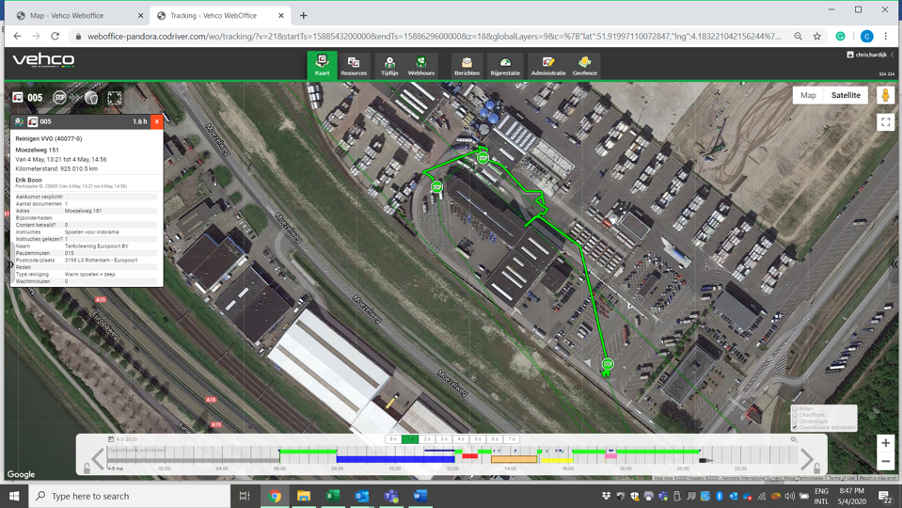
Task: Switch to Map view
Action: coord(808,96)
